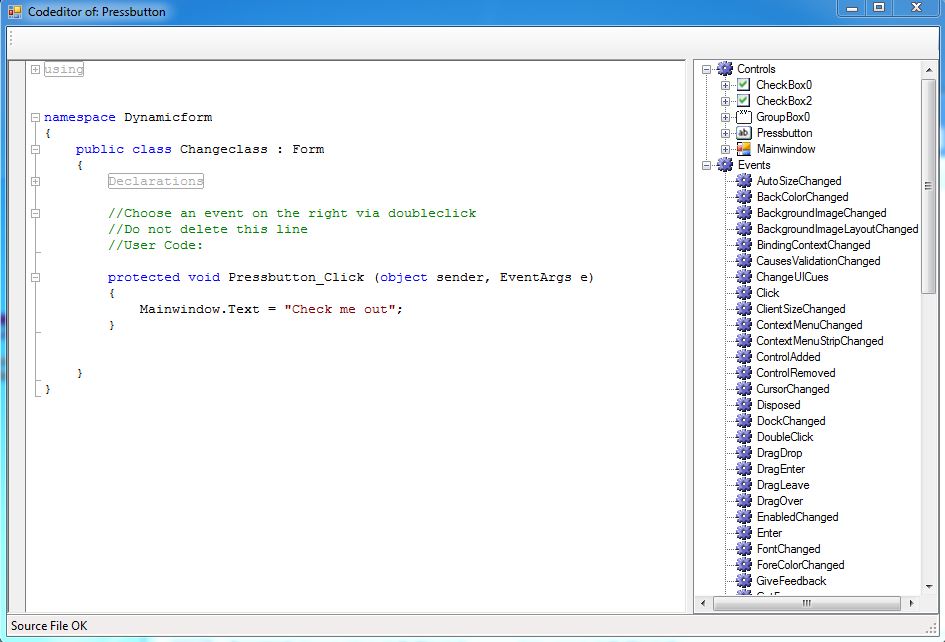Select the FontChanged event
This screenshot has height=642, width=945.
tap(788, 549)
